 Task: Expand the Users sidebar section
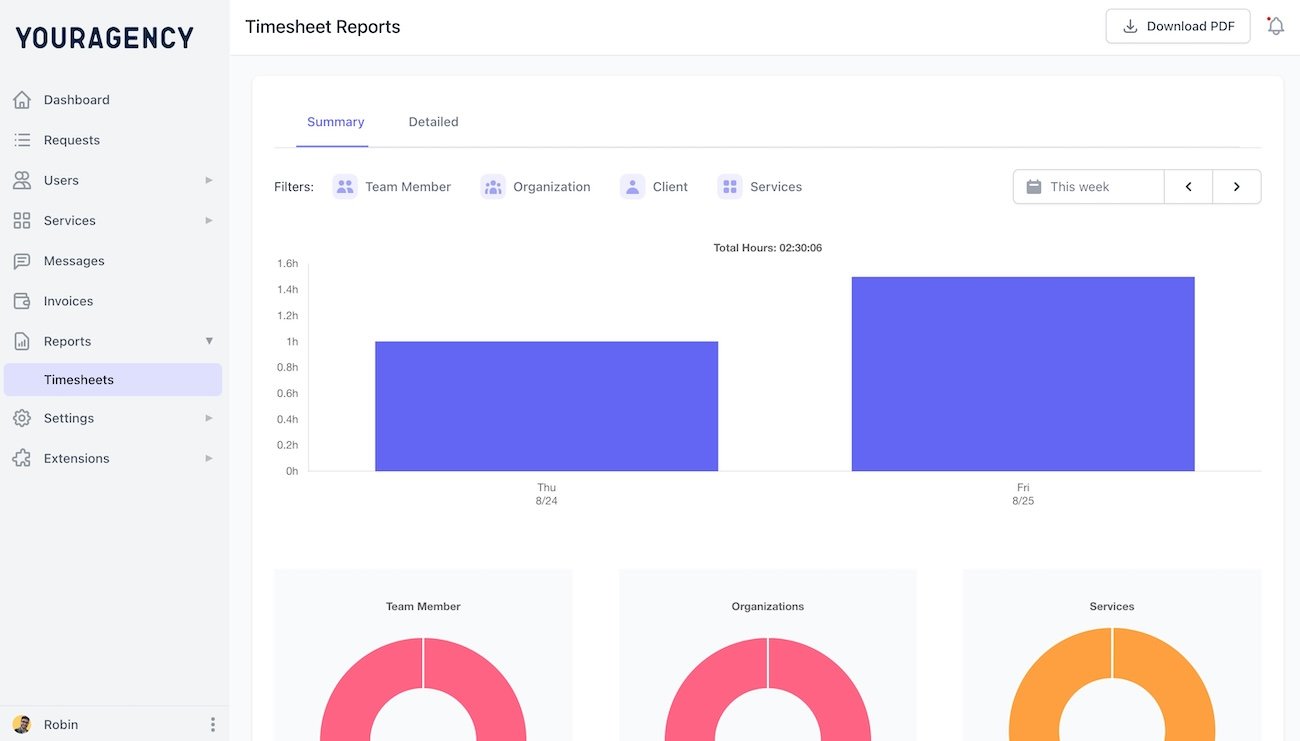pyautogui.click(x=209, y=180)
